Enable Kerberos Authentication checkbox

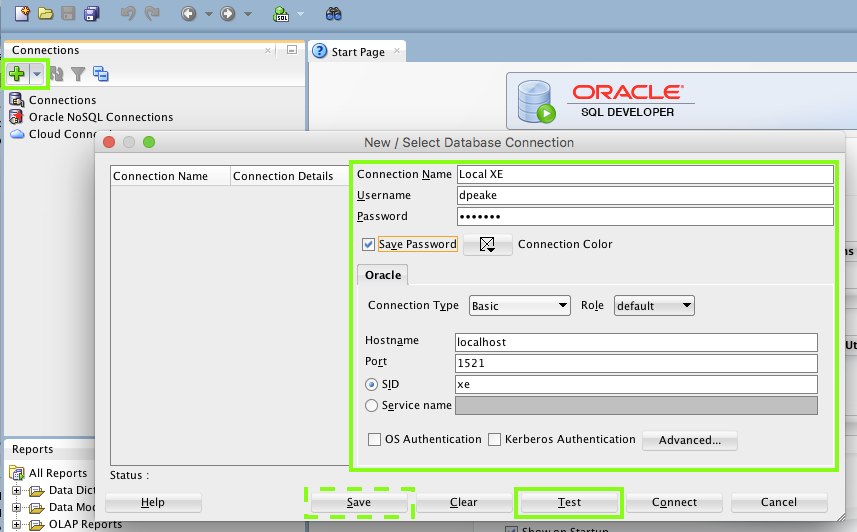click(x=495, y=440)
